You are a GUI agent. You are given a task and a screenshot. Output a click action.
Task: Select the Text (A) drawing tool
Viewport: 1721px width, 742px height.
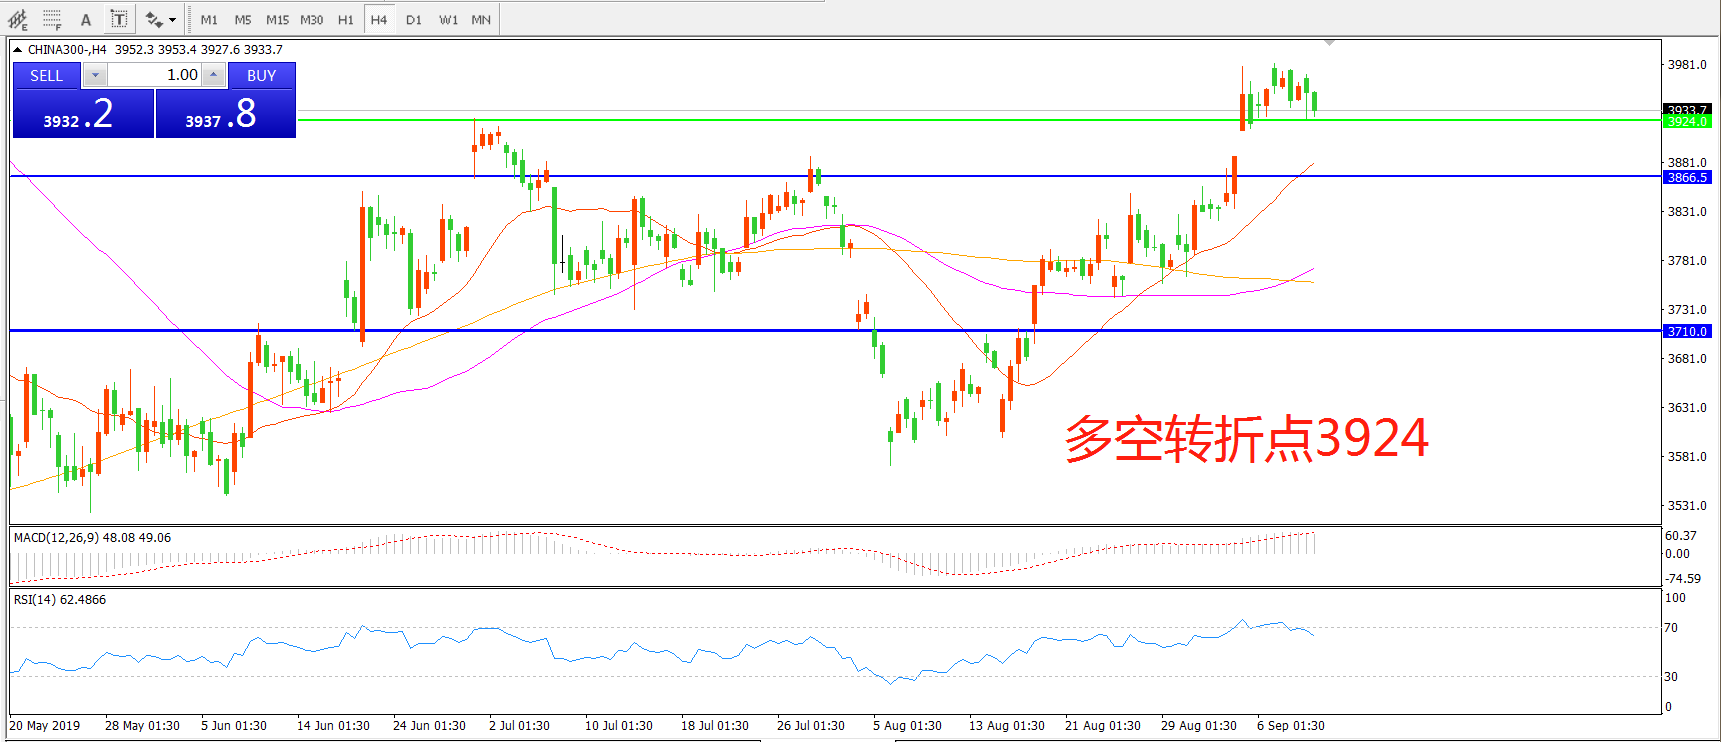pos(86,19)
